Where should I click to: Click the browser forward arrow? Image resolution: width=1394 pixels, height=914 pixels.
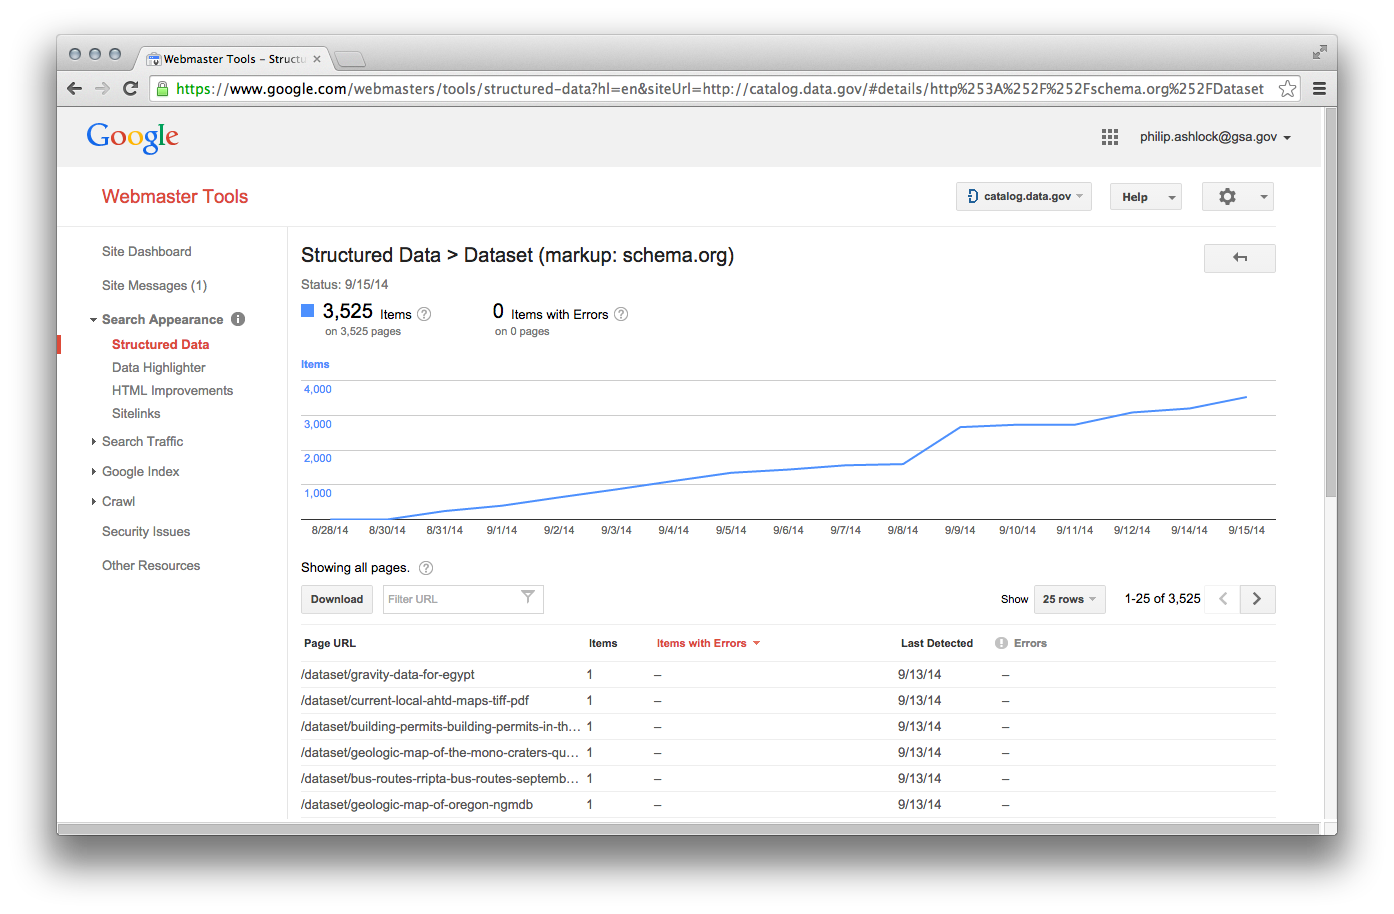(x=102, y=88)
